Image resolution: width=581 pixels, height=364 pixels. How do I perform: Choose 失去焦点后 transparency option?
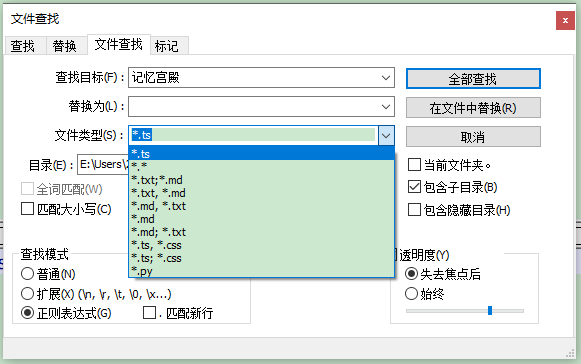tap(411, 274)
